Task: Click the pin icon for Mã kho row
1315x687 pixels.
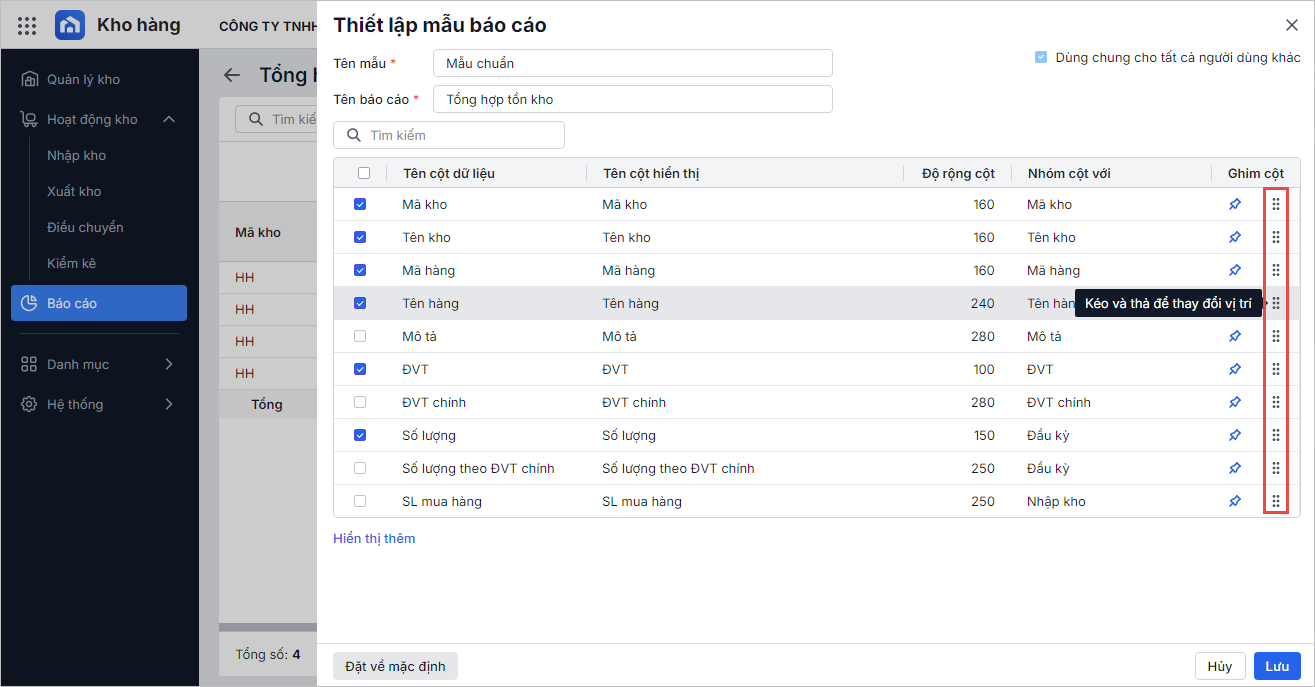Action: (x=1235, y=204)
